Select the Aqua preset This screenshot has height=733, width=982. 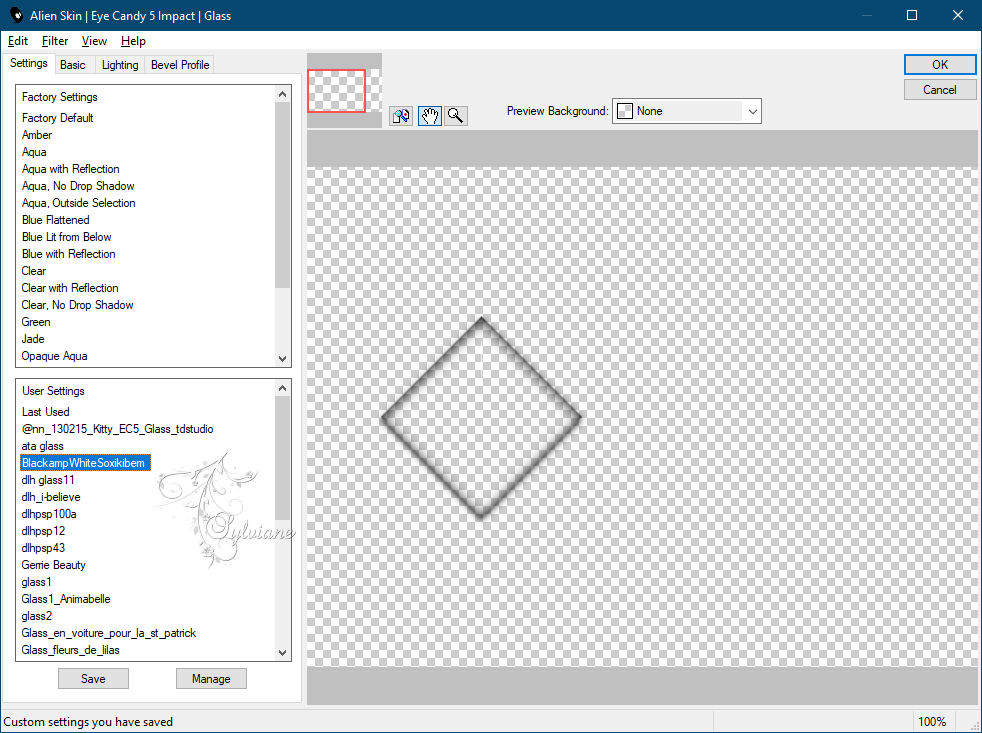pos(34,152)
